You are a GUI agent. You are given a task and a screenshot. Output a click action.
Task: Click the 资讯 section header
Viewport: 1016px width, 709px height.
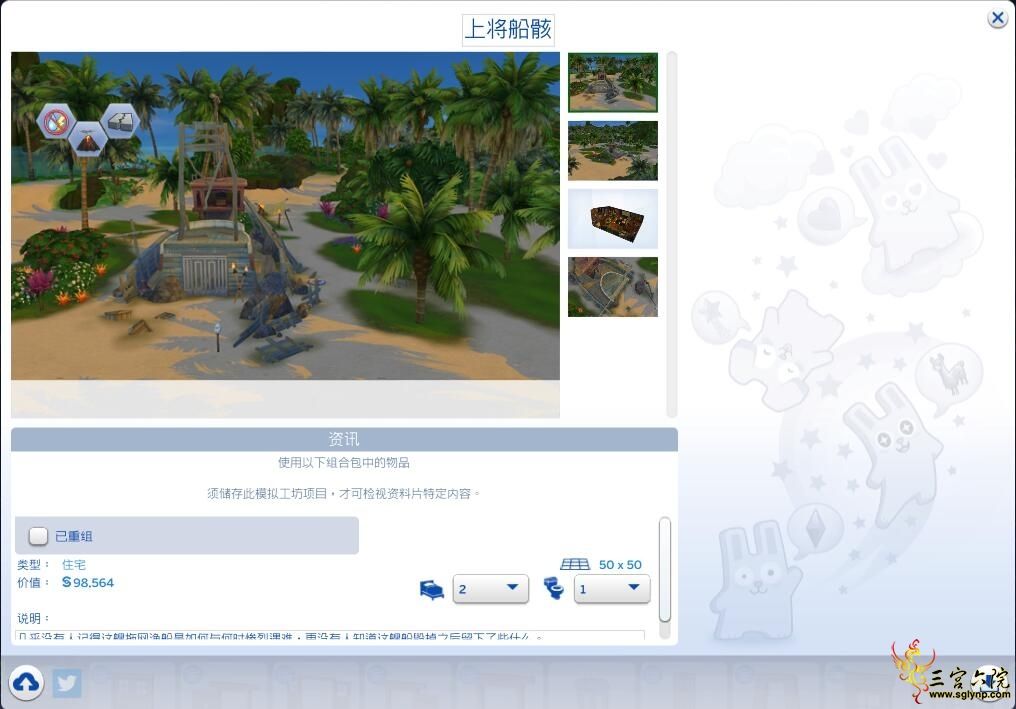(x=344, y=439)
